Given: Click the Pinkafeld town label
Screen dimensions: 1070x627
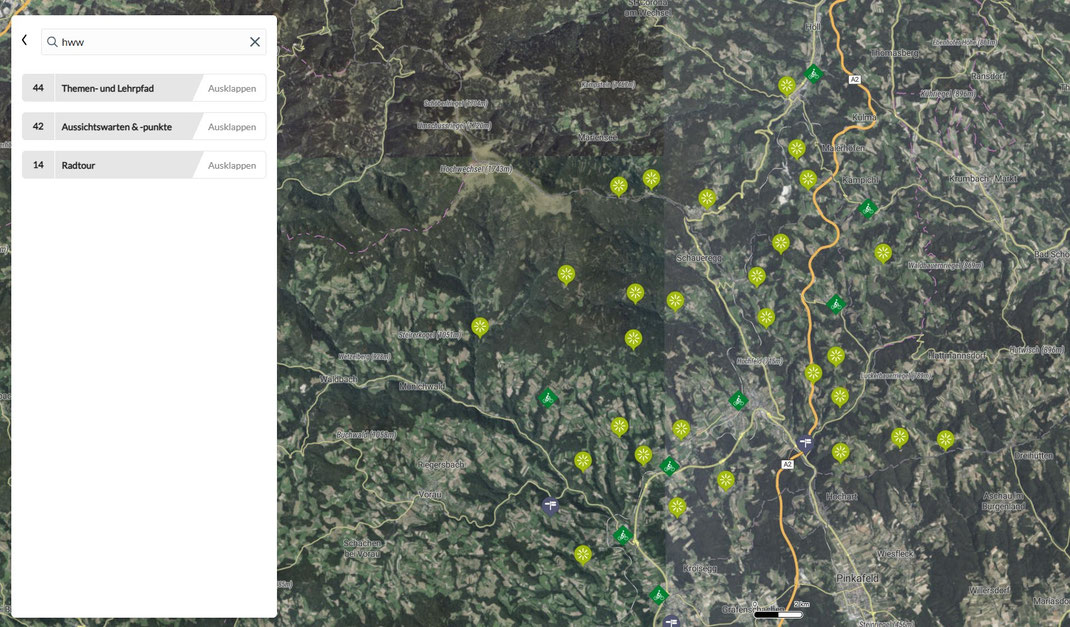Looking at the screenshot, I should coord(858,579).
